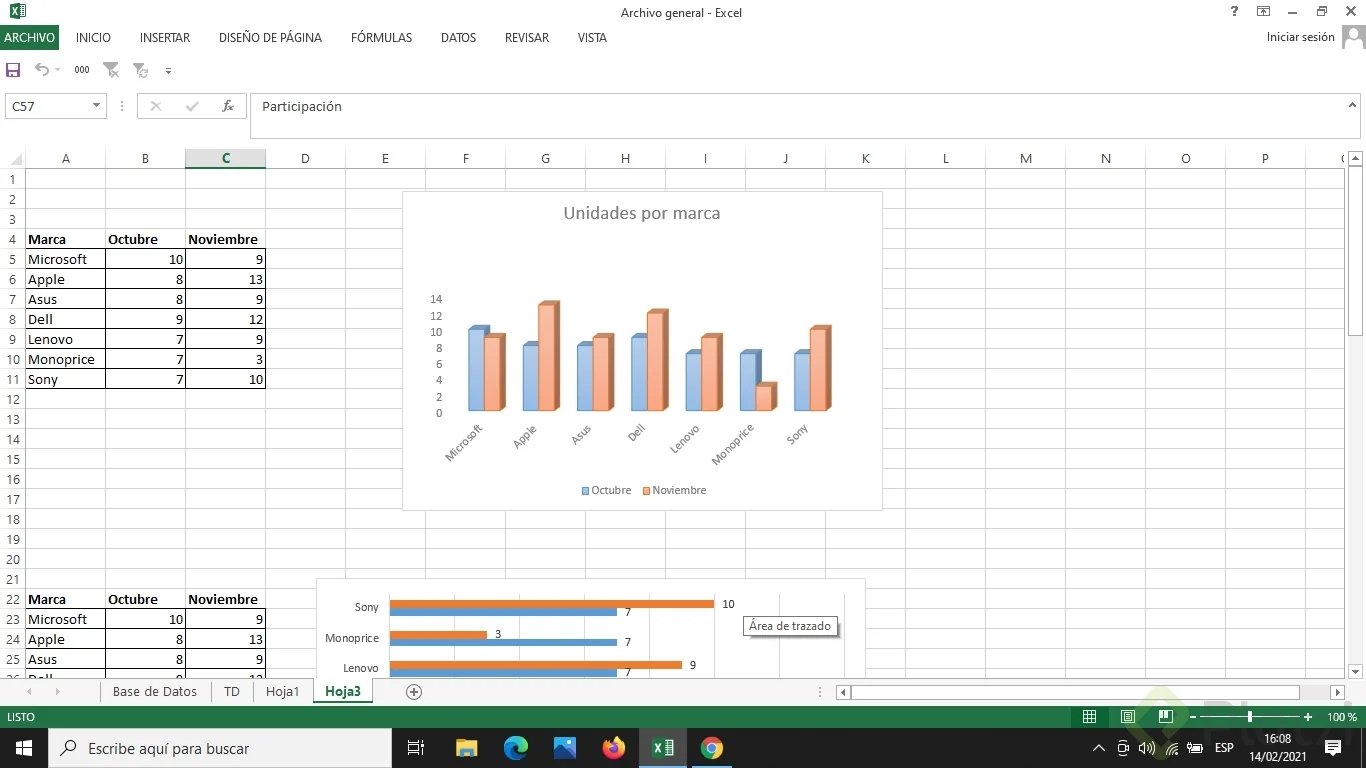Image resolution: width=1366 pixels, height=768 pixels.
Task: Launch Google Chrome from the taskbar
Action: click(711, 748)
